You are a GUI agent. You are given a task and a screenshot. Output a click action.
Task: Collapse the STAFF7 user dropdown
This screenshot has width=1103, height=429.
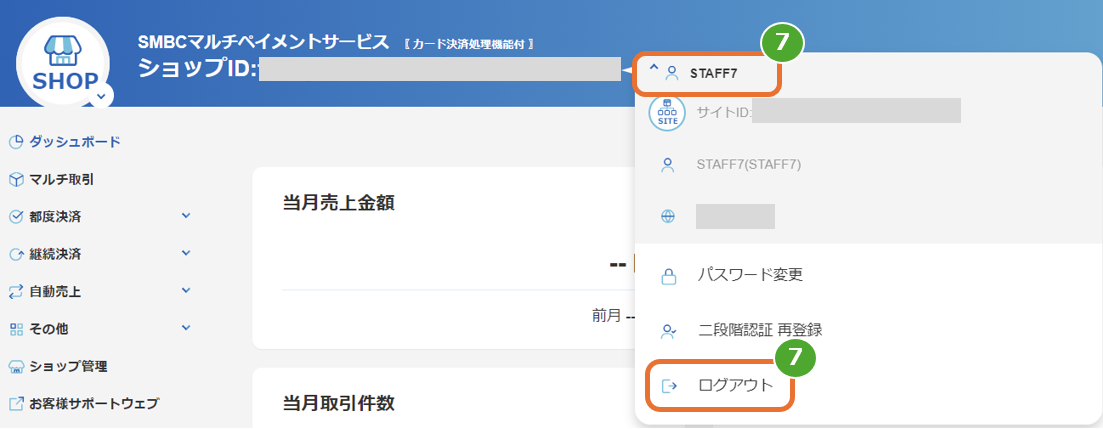(654, 70)
